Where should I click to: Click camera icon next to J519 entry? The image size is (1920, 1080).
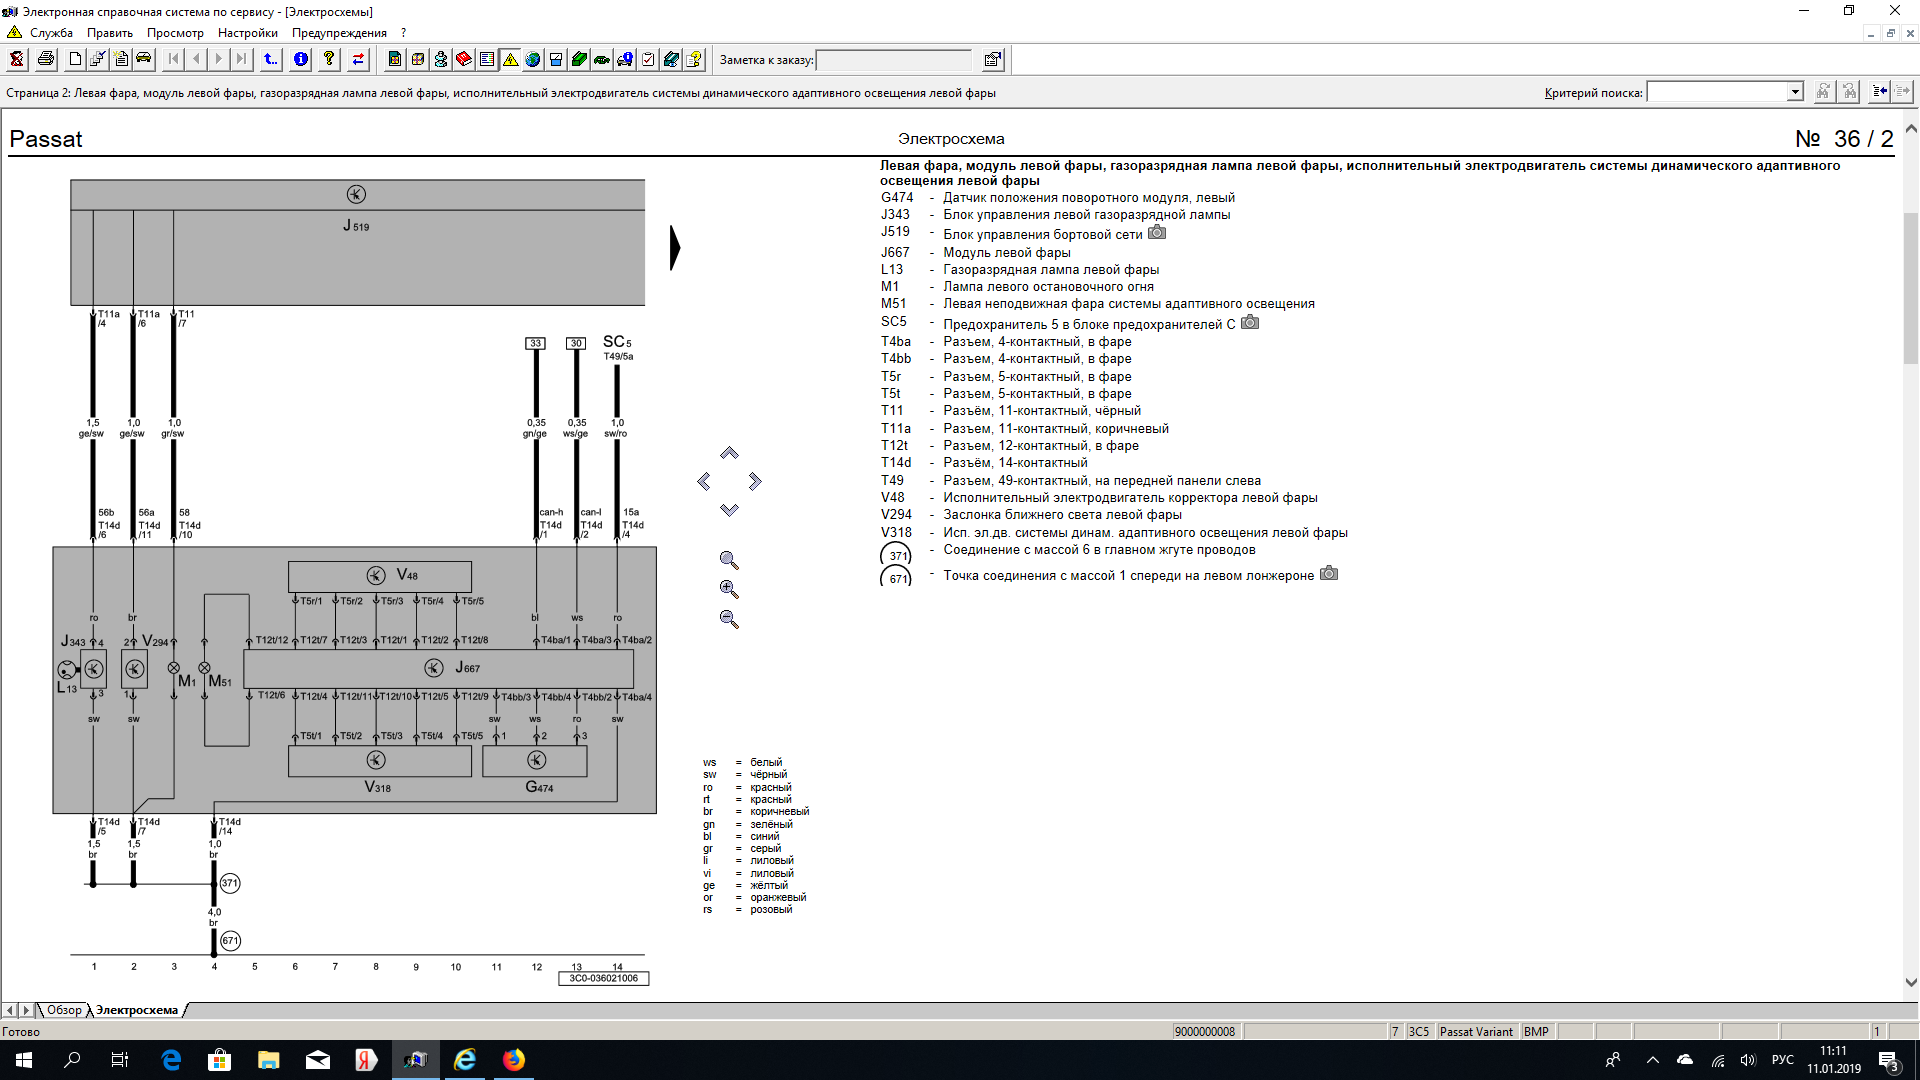pyautogui.click(x=1157, y=233)
